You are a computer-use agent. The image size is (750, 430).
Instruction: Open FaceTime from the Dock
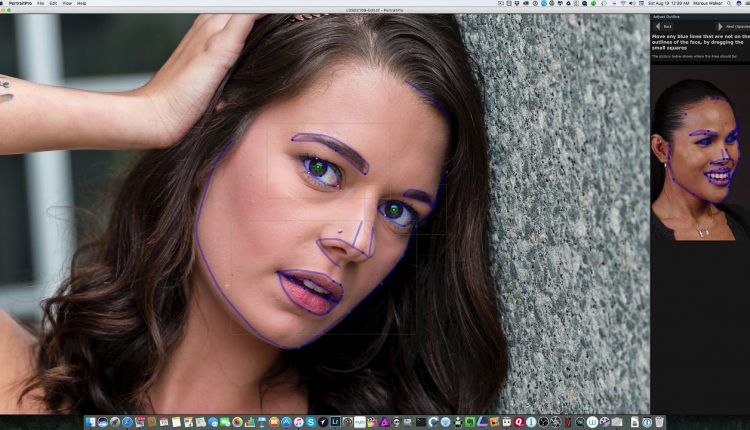point(225,422)
